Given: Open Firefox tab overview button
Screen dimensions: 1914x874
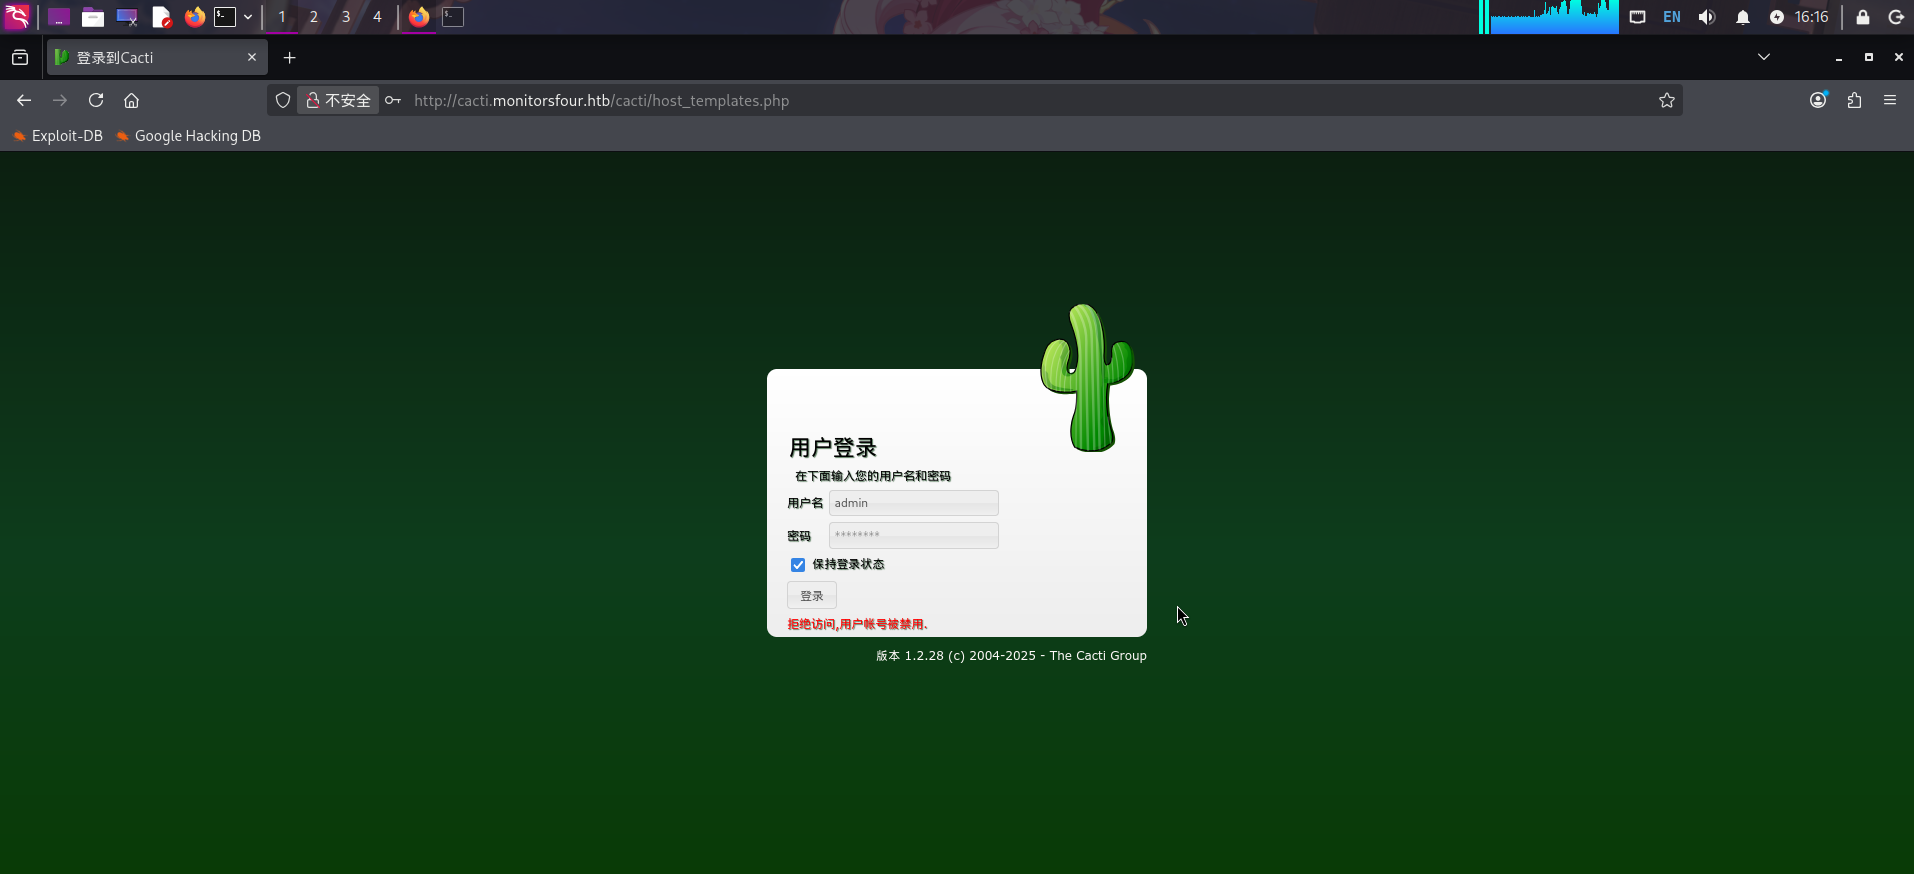Looking at the screenshot, I should (20, 58).
